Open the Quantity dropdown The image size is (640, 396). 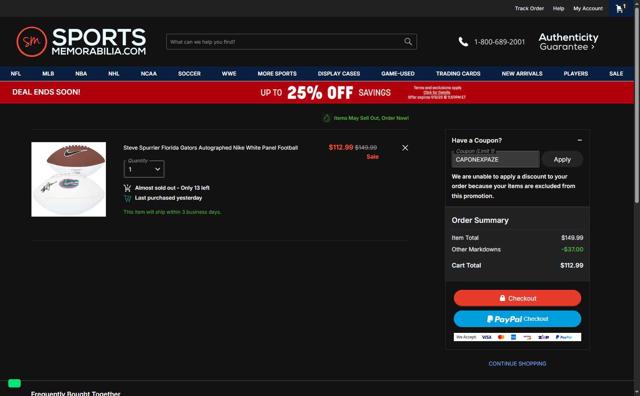pos(144,169)
